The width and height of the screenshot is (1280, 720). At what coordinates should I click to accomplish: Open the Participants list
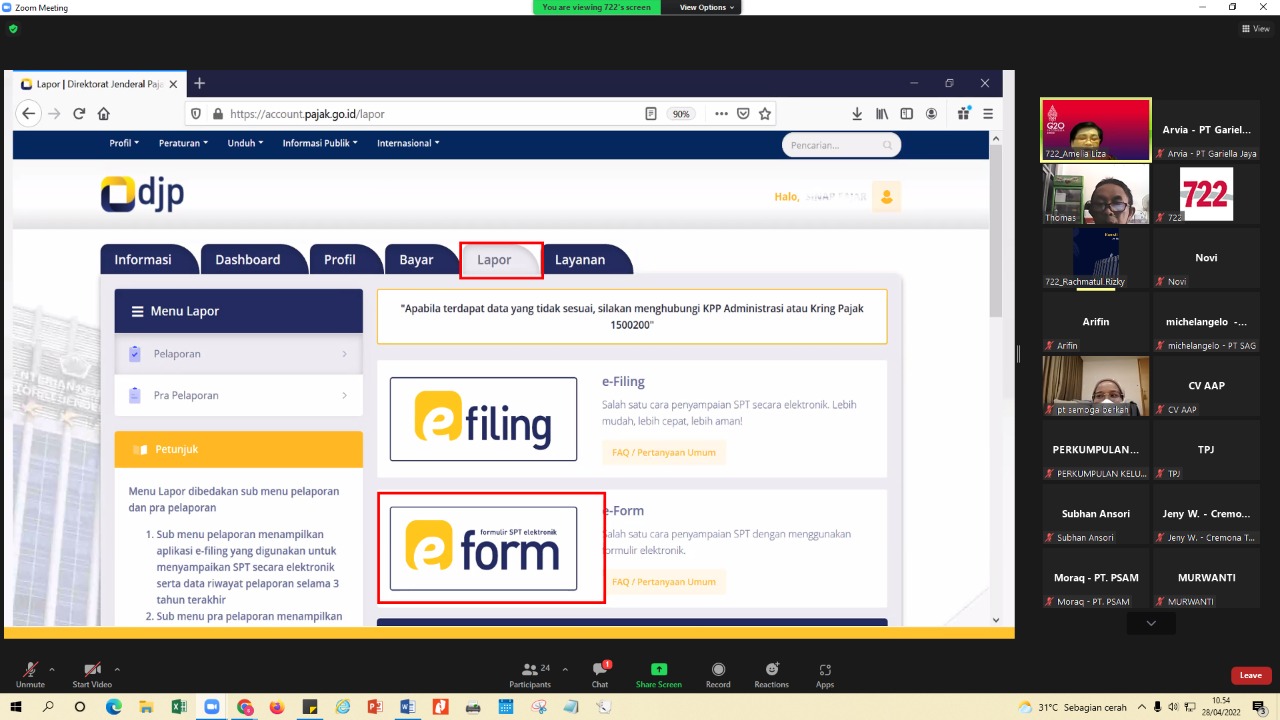(530, 674)
